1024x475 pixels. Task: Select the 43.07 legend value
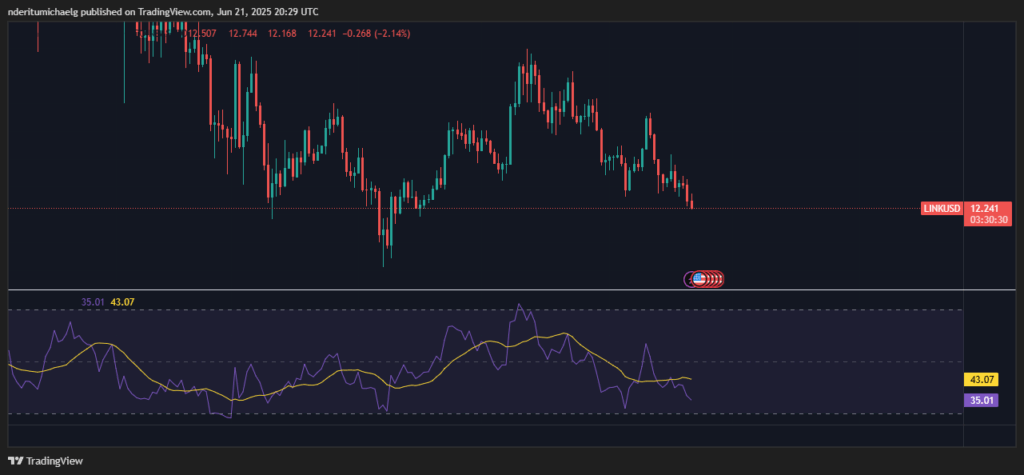pos(121,303)
